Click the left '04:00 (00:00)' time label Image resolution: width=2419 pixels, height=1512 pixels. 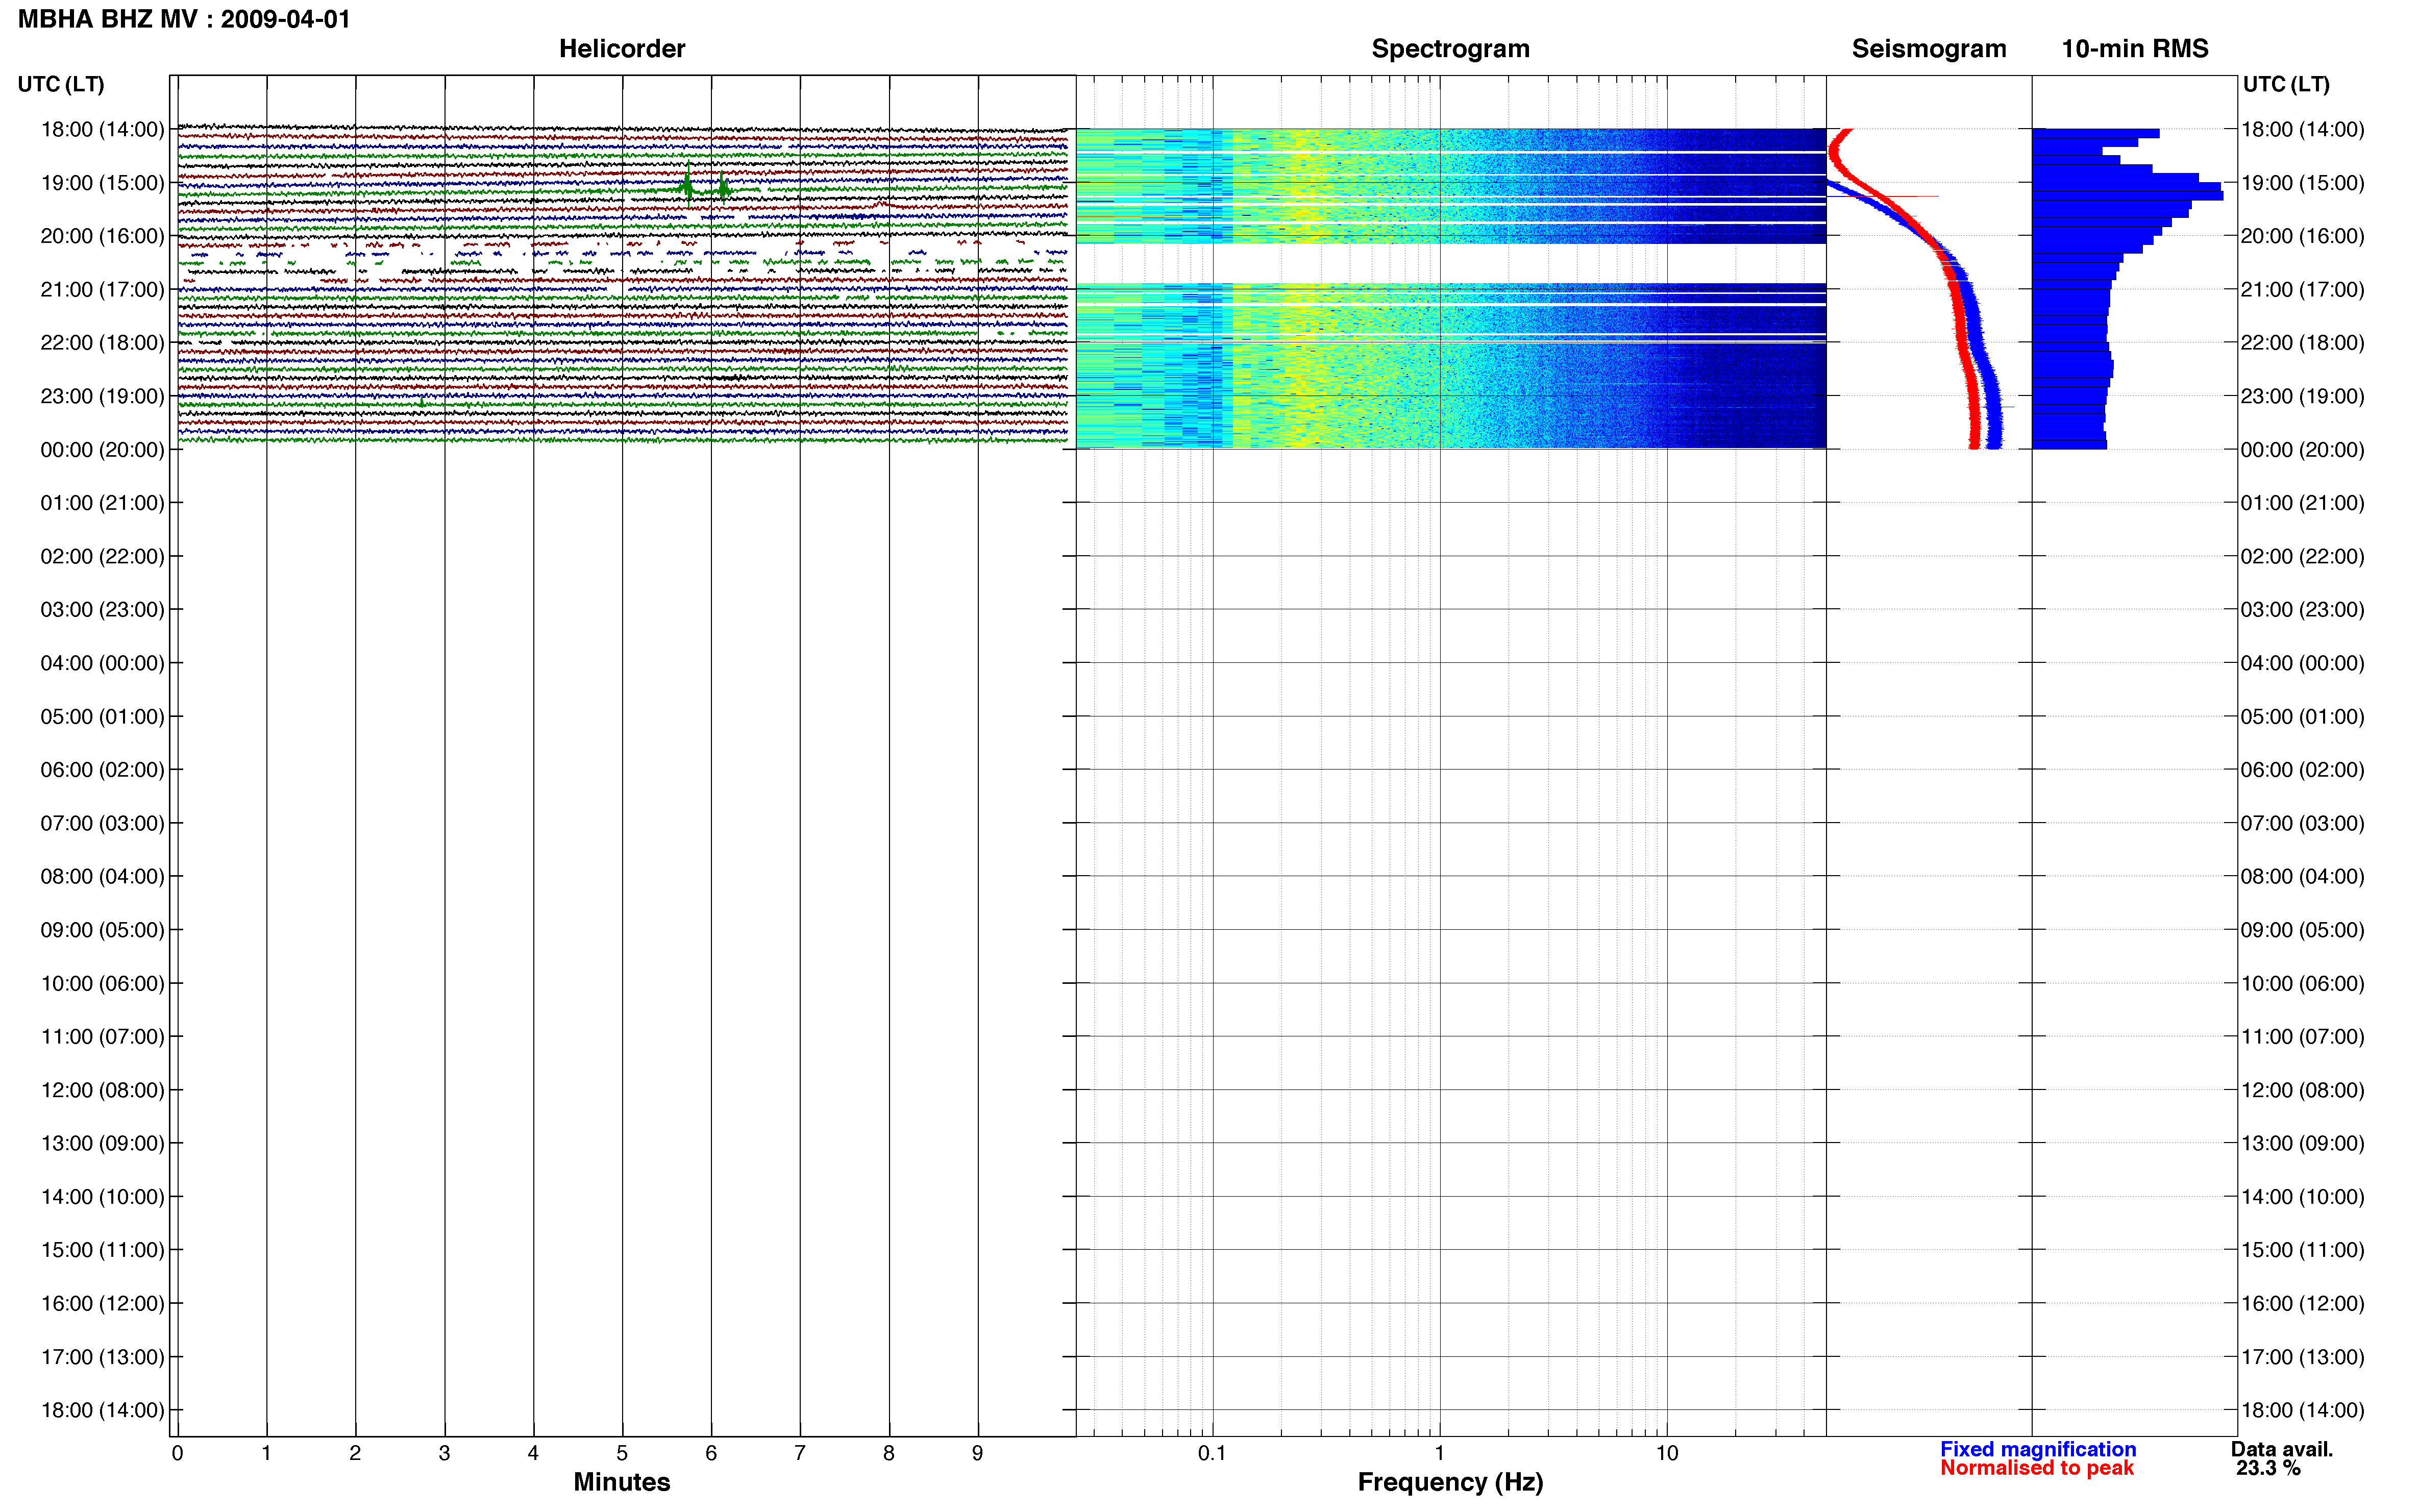(x=102, y=663)
